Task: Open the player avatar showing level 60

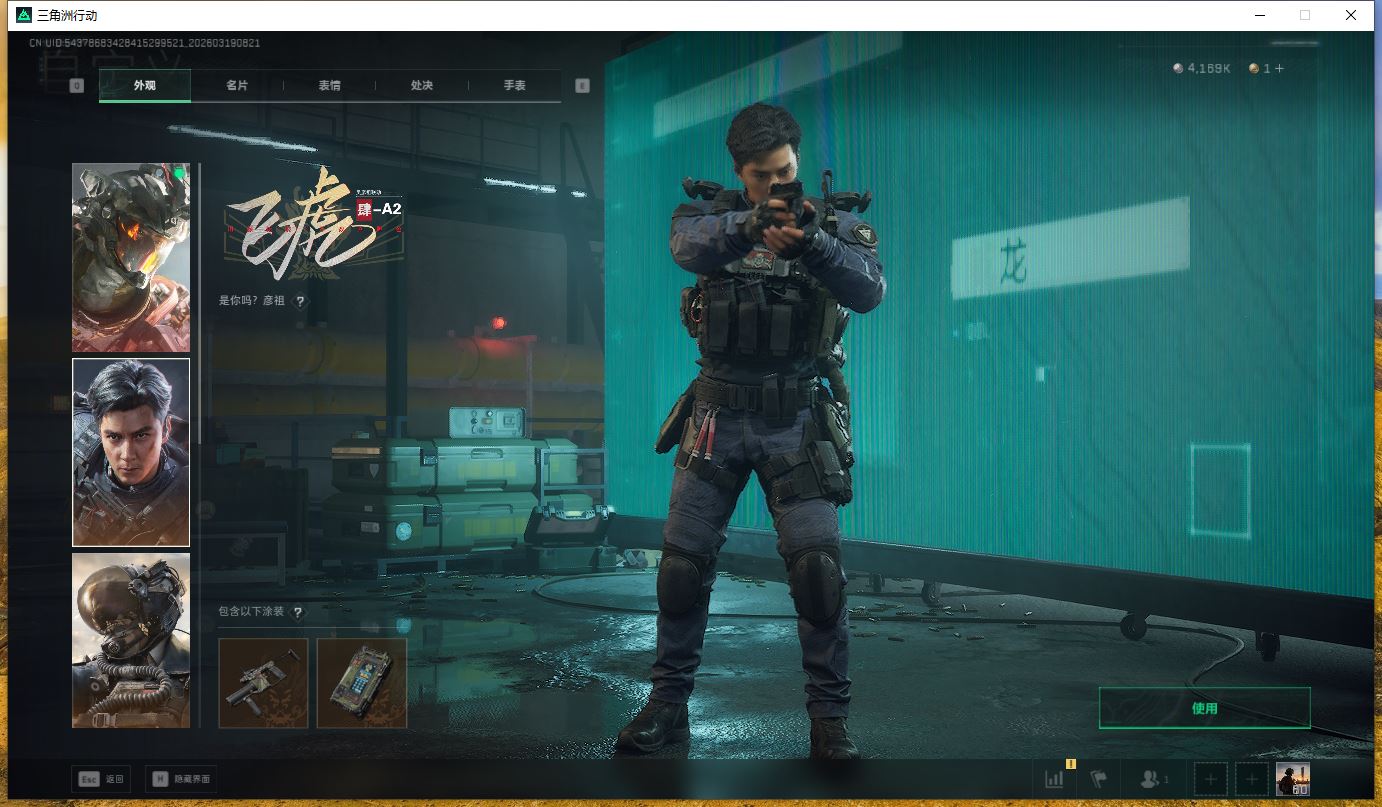Action: click(x=1292, y=779)
